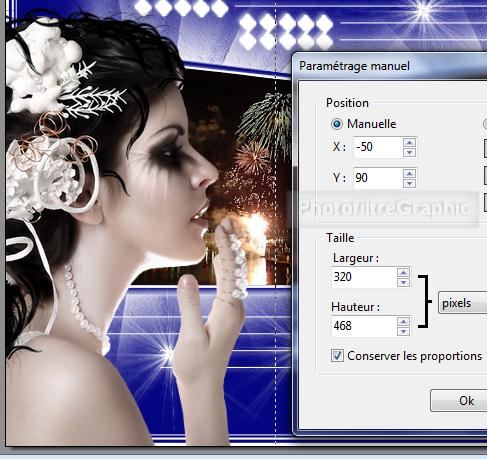Image resolution: width=487 pixels, height=459 pixels.
Task: Toggle the Conserver les proportions checkbox
Action: click(x=337, y=356)
